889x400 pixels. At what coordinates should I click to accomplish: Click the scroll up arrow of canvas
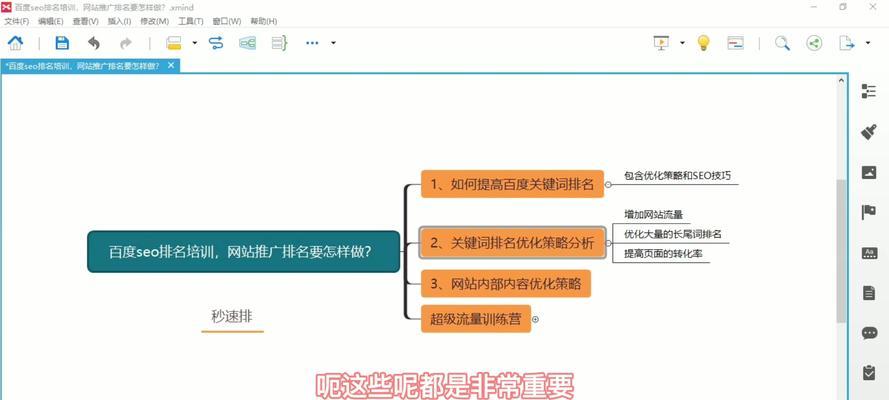[841, 81]
